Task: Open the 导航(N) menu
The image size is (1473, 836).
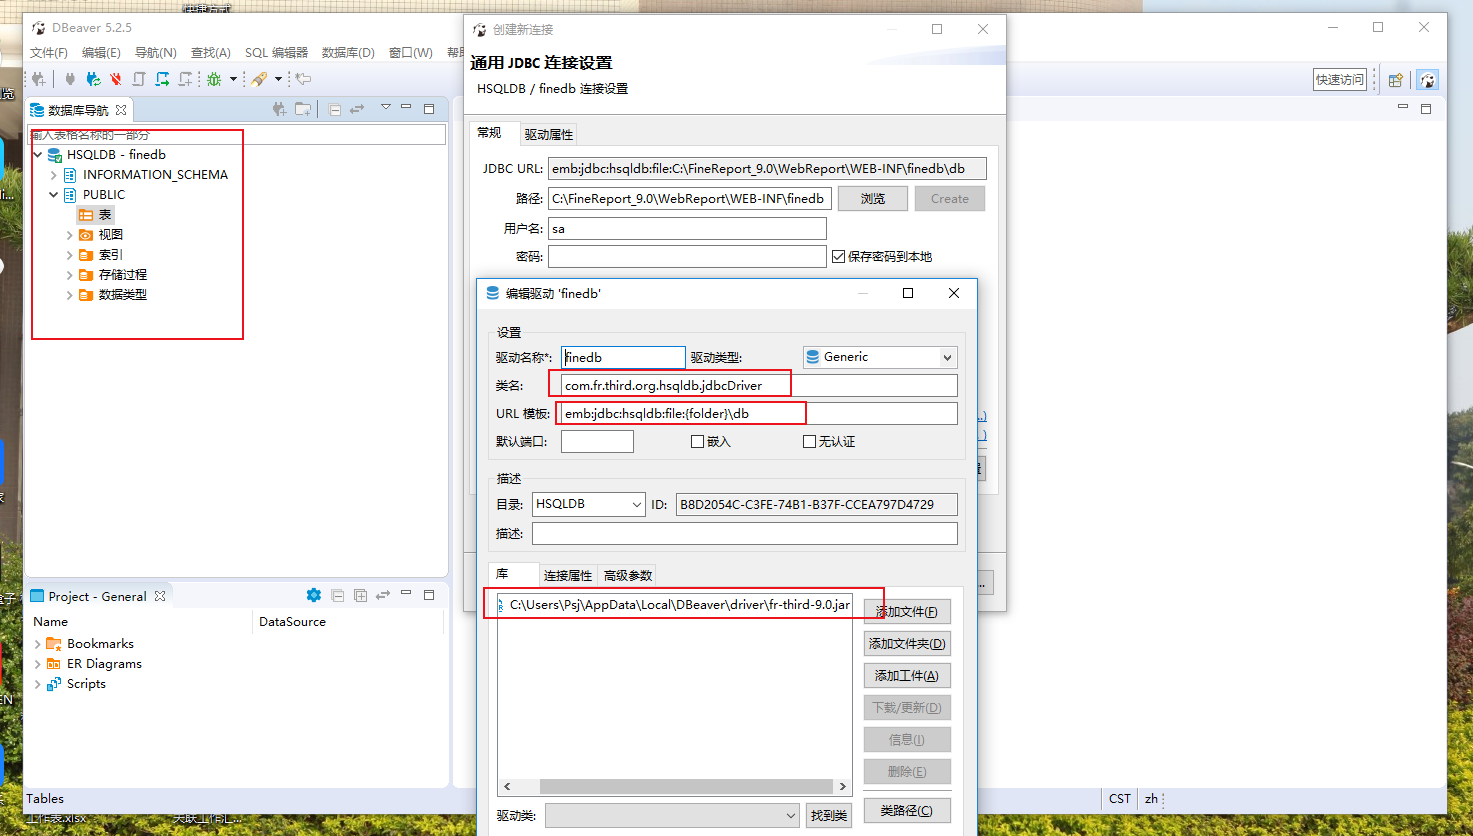Action: tap(155, 52)
